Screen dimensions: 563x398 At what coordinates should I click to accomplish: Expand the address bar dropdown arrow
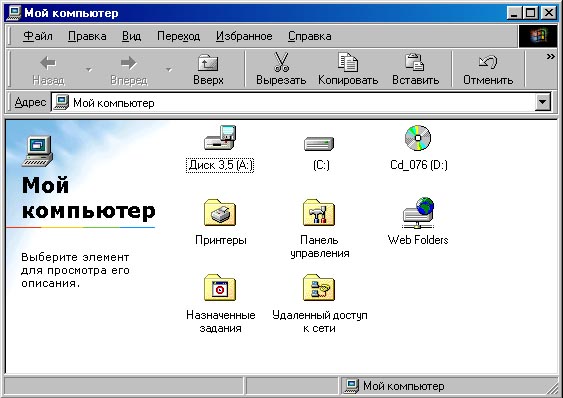[x=543, y=103]
